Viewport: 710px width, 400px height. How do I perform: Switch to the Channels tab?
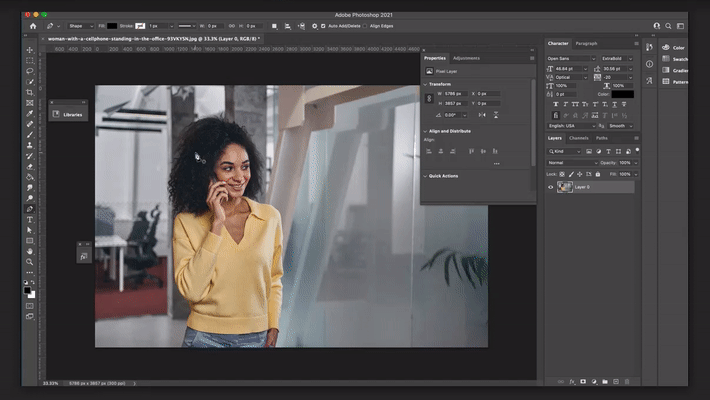pyautogui.click(x=579, y=138)
